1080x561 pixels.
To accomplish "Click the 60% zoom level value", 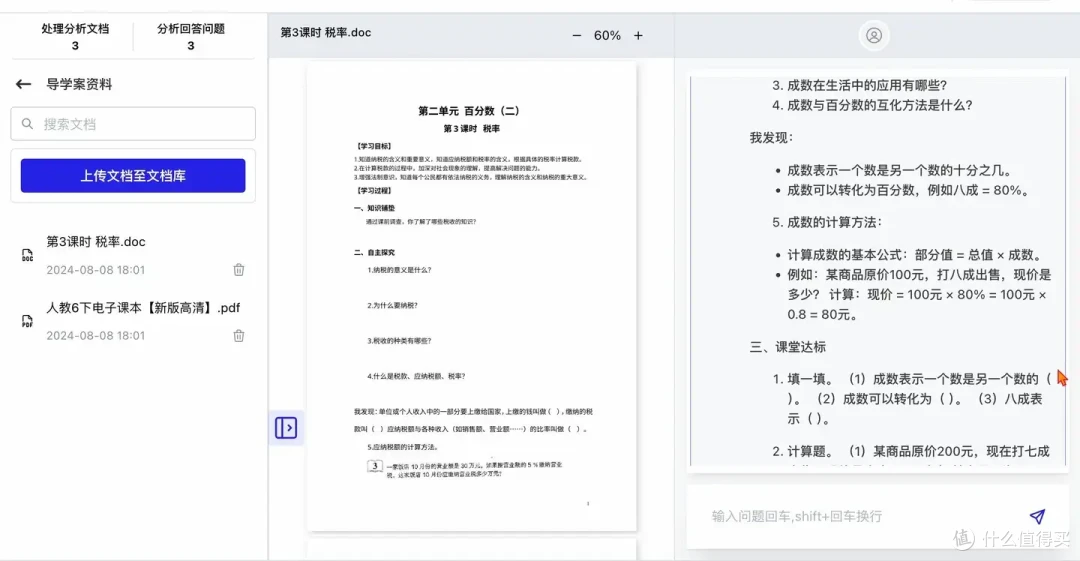I will (608, 35).
